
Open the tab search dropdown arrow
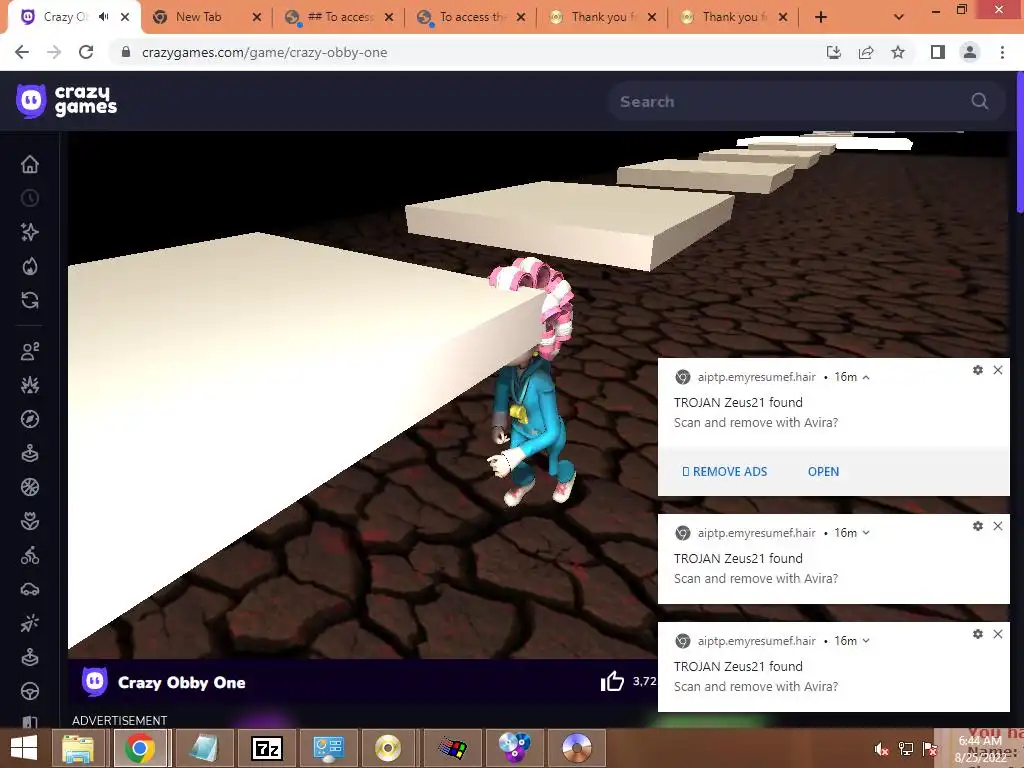899,17
